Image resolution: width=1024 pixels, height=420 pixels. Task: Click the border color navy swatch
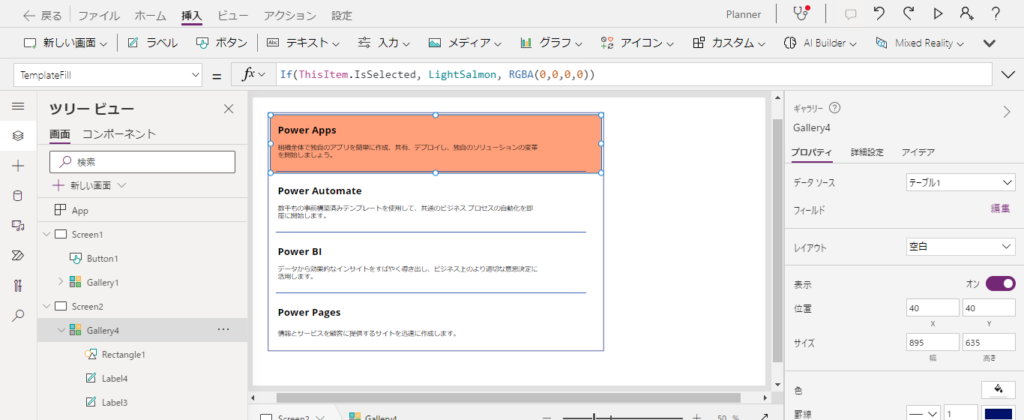999,414
